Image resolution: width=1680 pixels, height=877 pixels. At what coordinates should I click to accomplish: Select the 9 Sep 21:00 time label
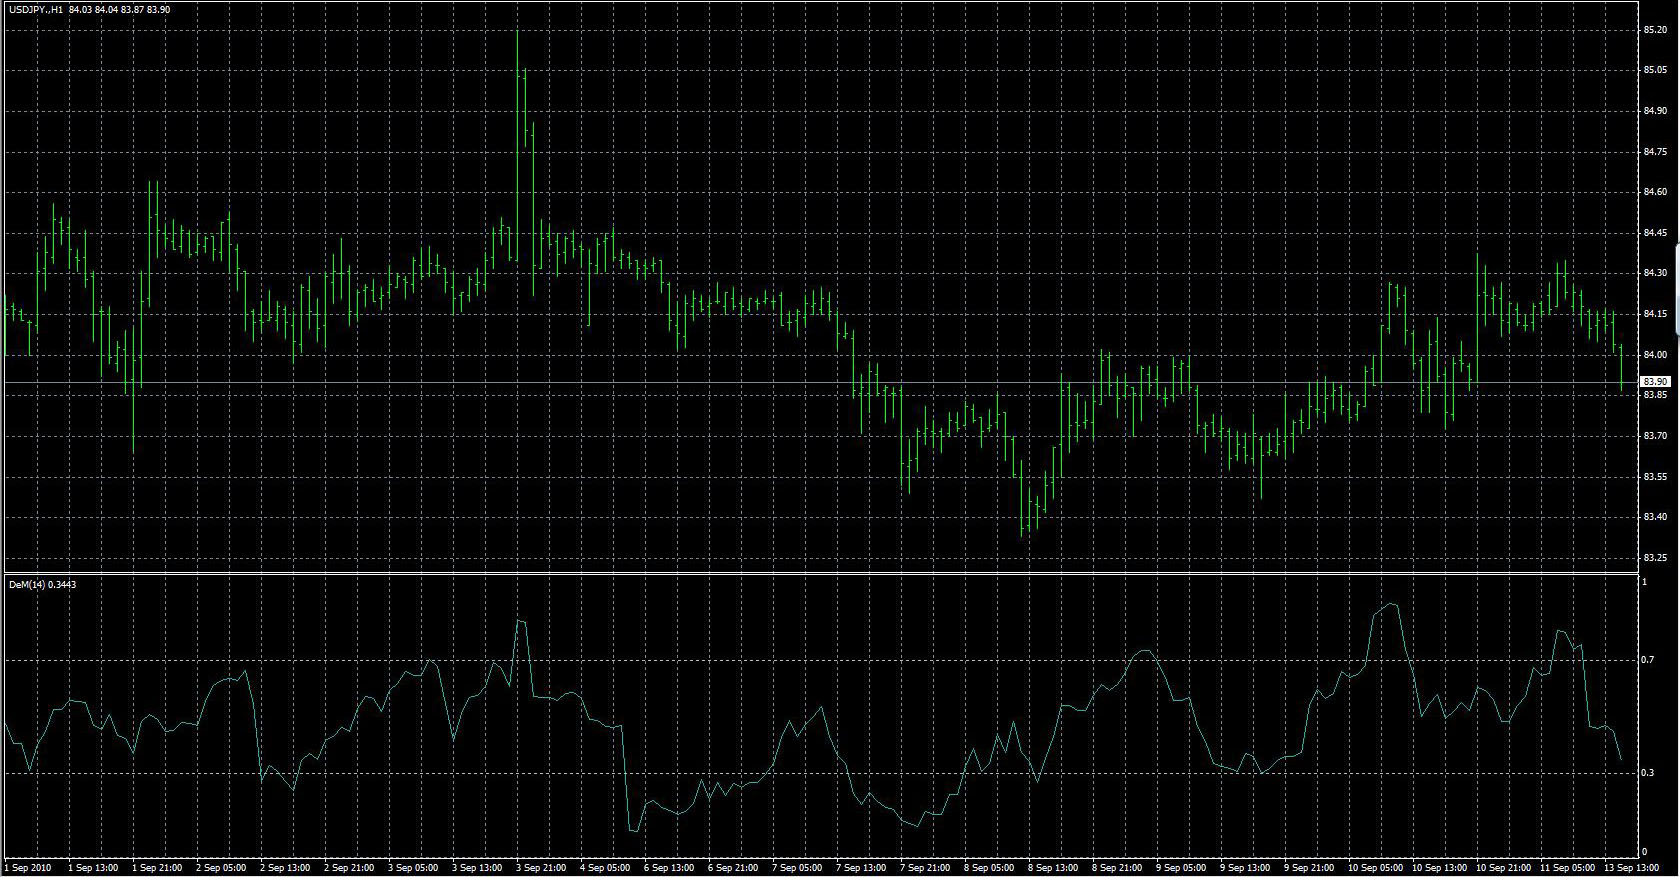(x=1309, y=867)
